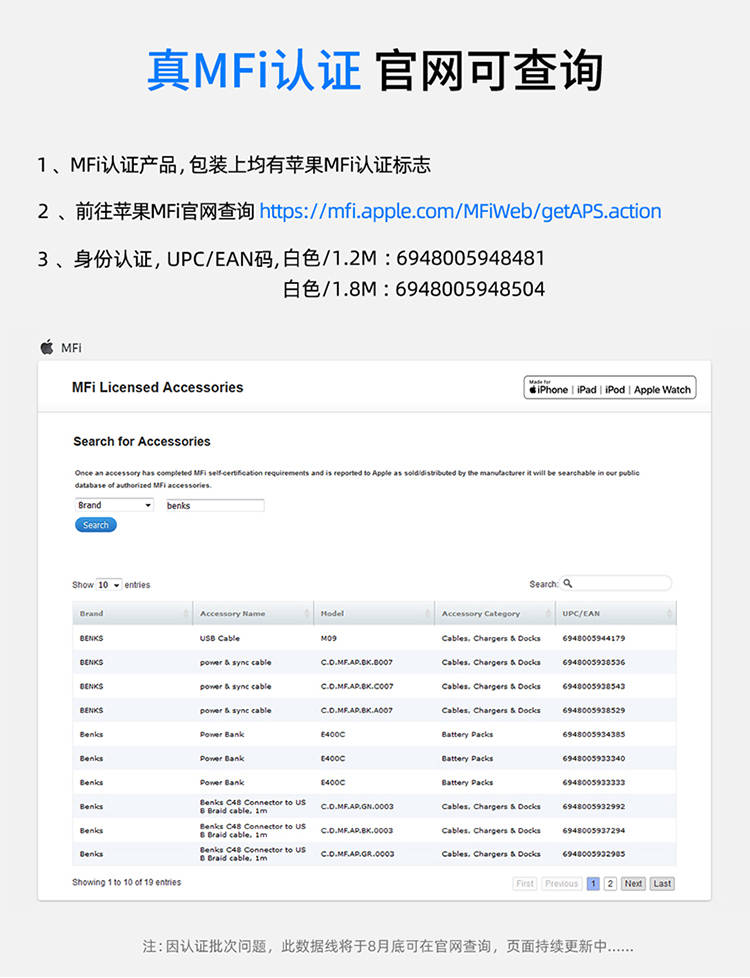Click UPC 6948005932985

593,854
